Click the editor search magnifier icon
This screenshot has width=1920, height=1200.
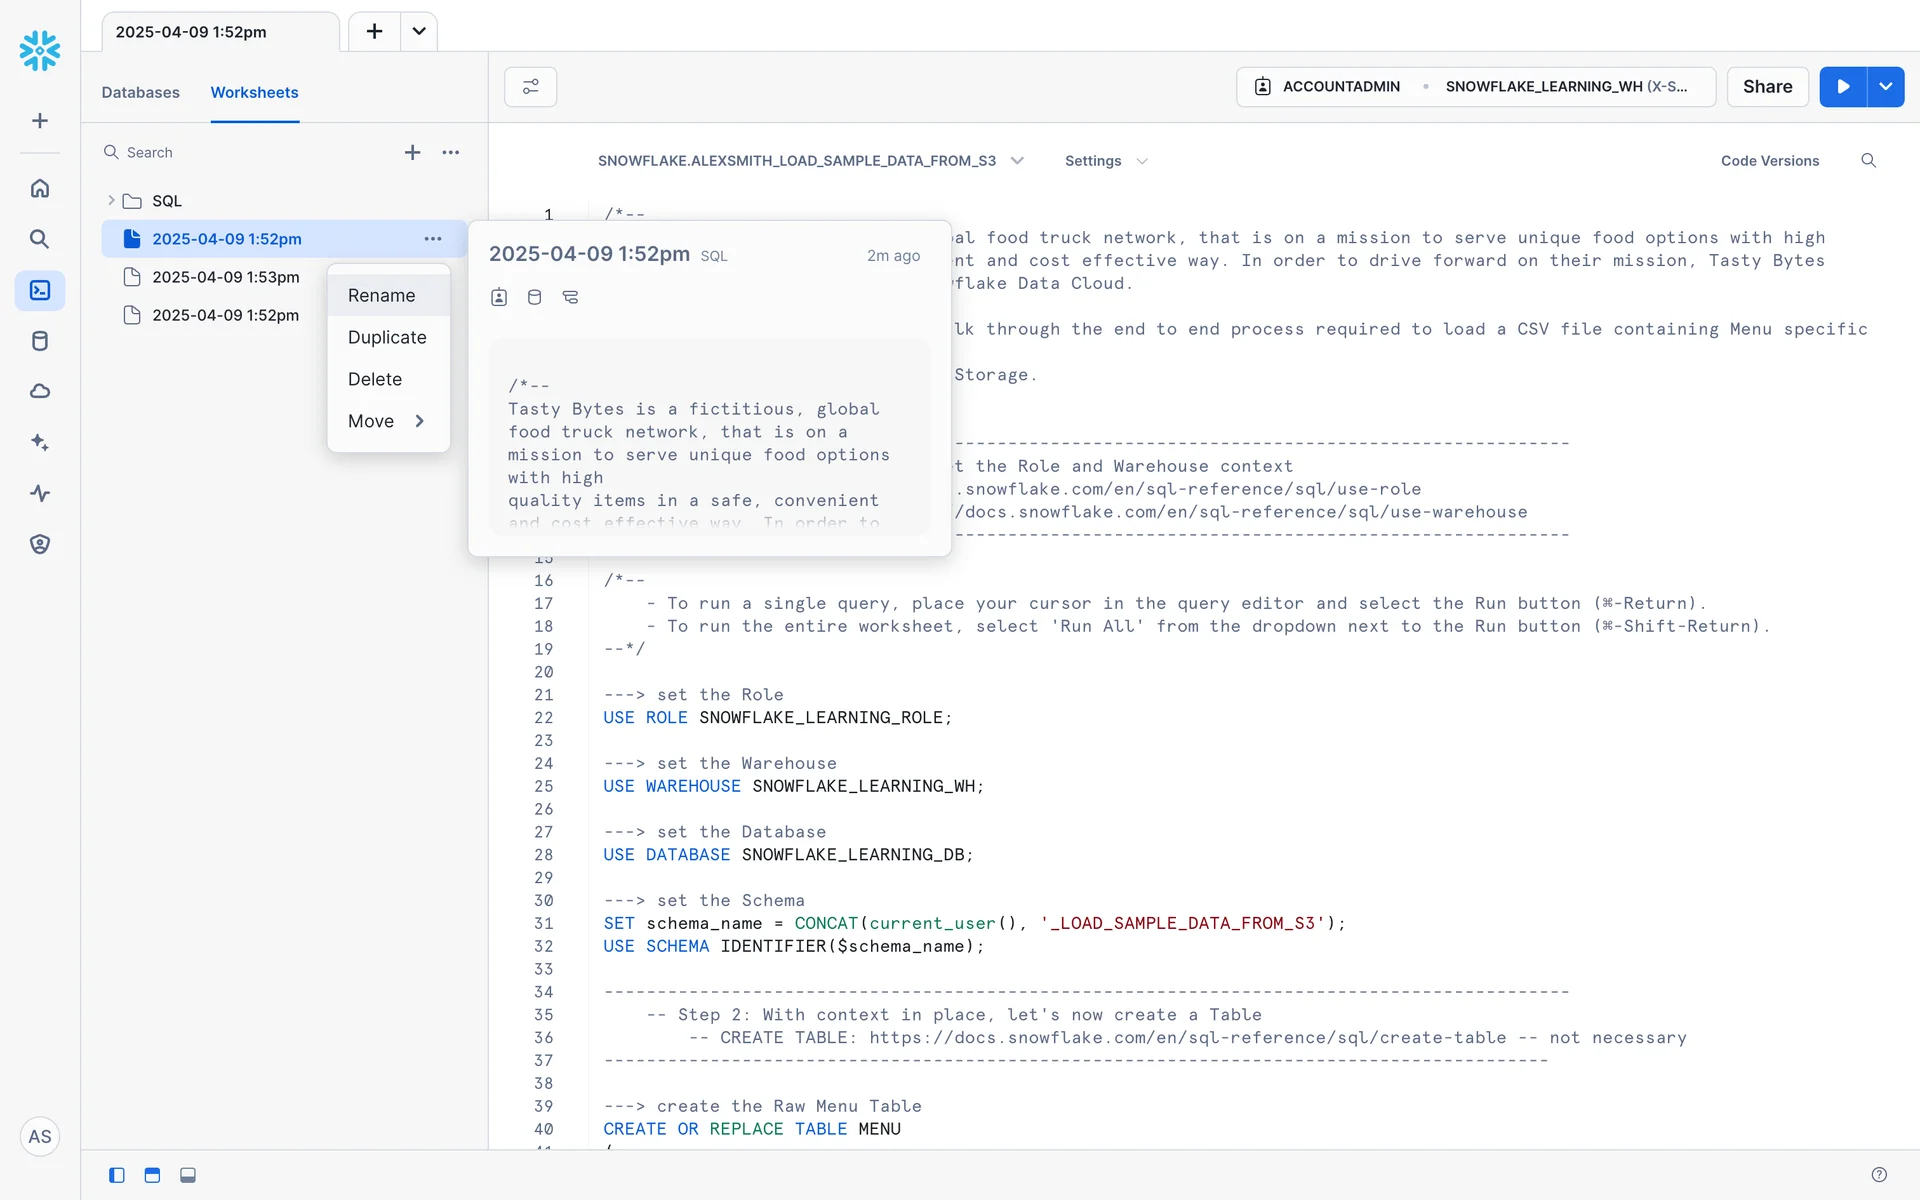[1868, 161]
